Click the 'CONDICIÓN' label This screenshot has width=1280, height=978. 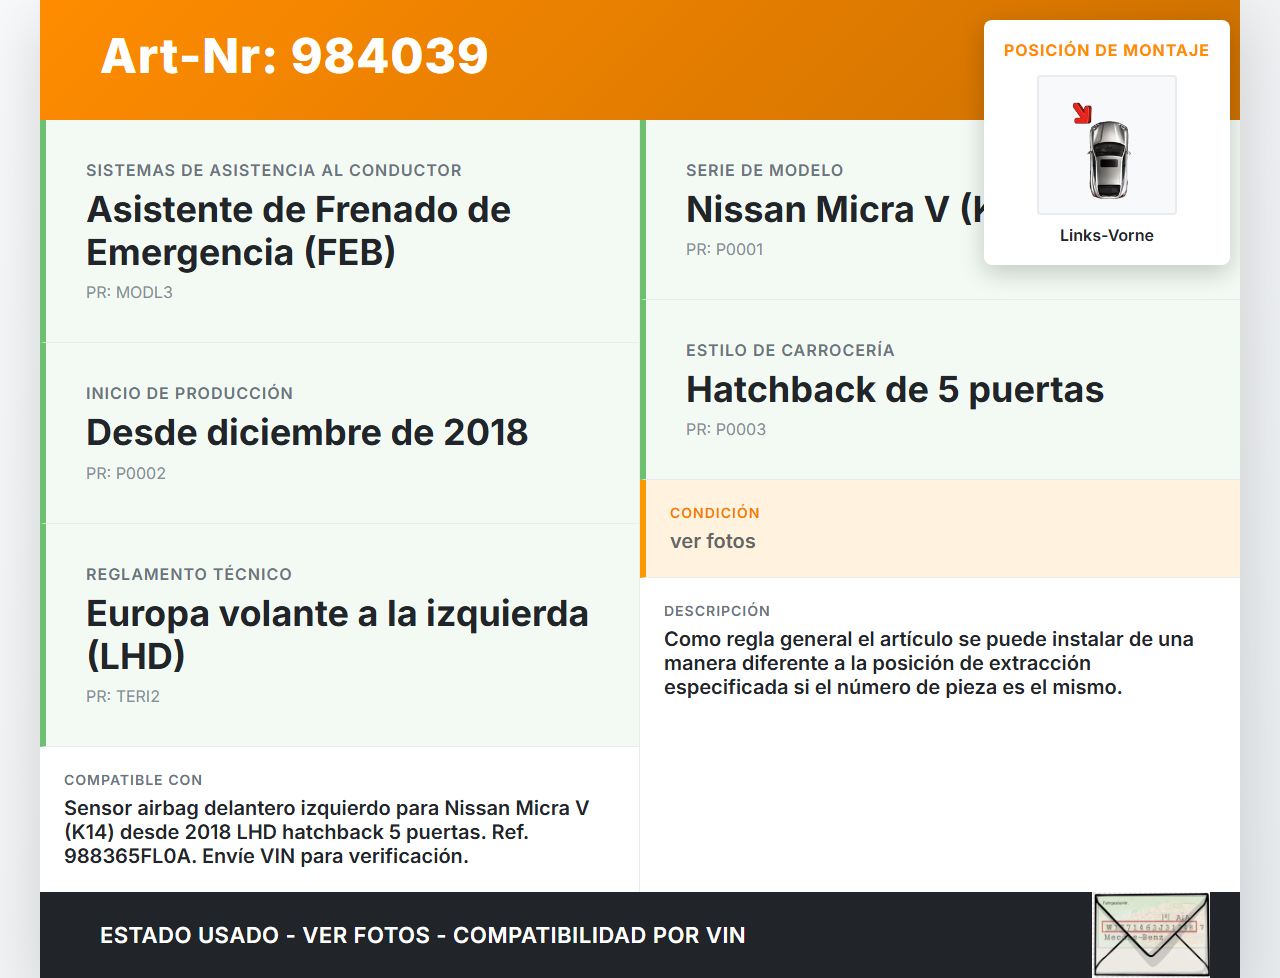715,513
